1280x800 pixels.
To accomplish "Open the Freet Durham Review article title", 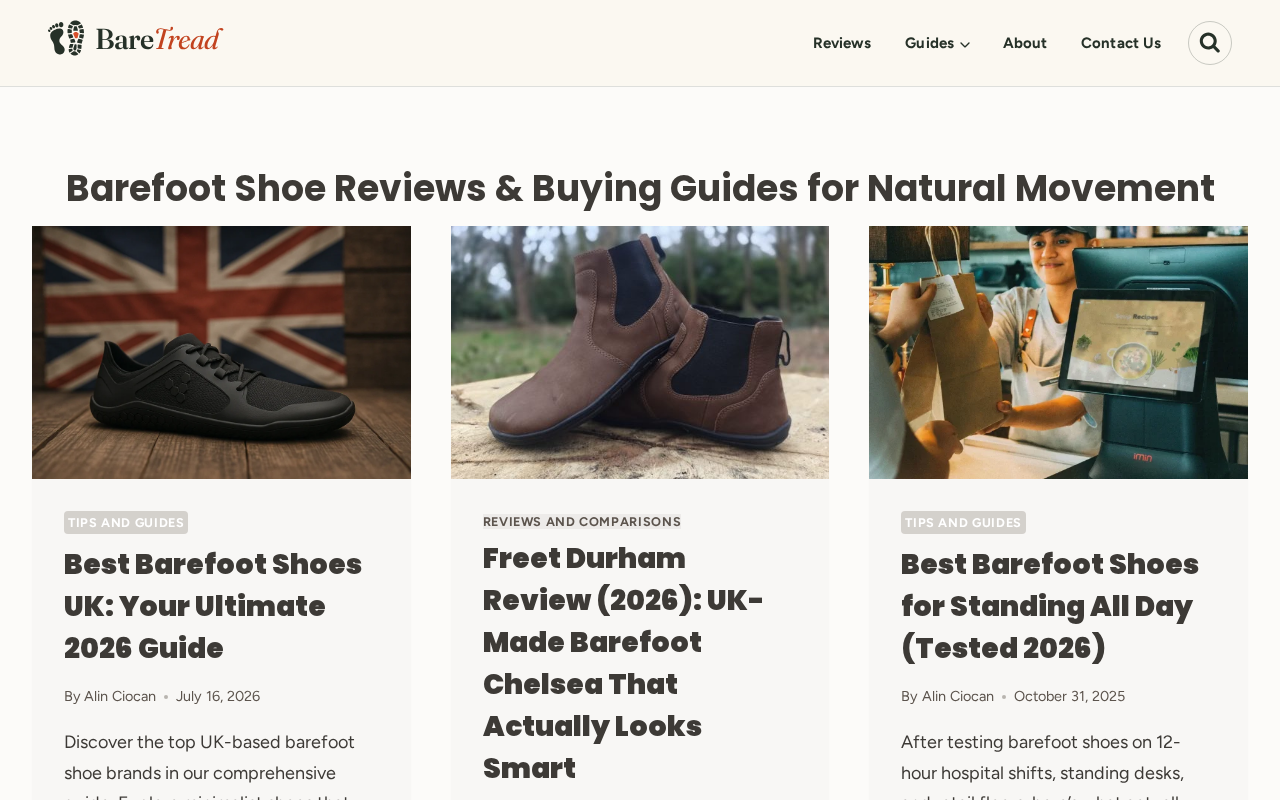I will 623,663.
